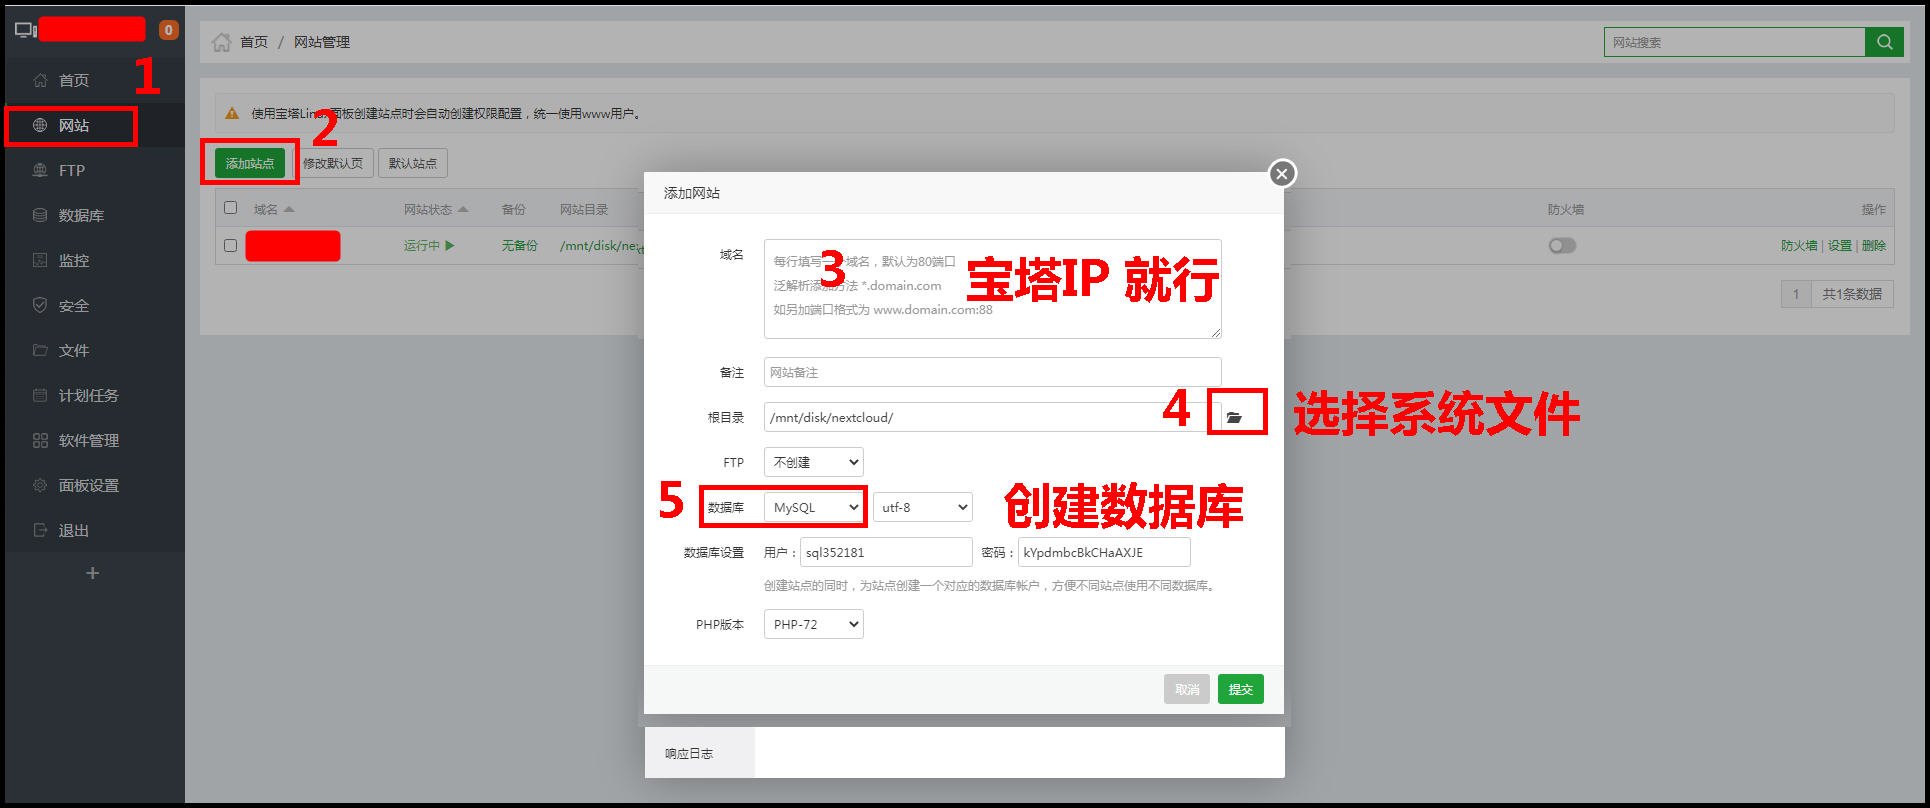The image size is (1930, 808).
Task: Click the orange notification count badge
Action: click(x=169, y=30)
